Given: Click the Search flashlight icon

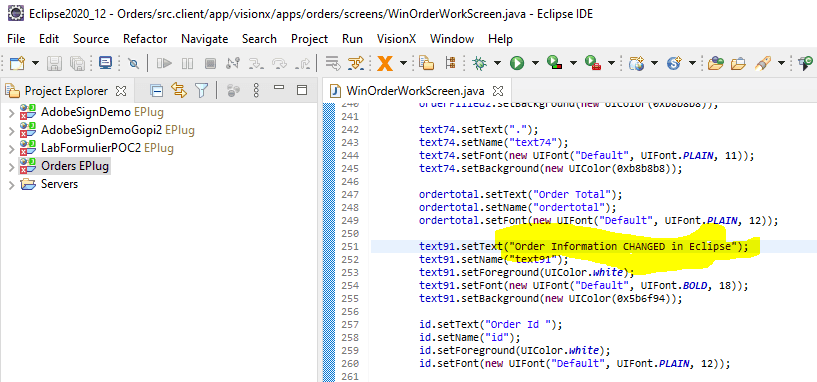Looking at the screenshot, I should pyautogui.click(x=763, y=63).
